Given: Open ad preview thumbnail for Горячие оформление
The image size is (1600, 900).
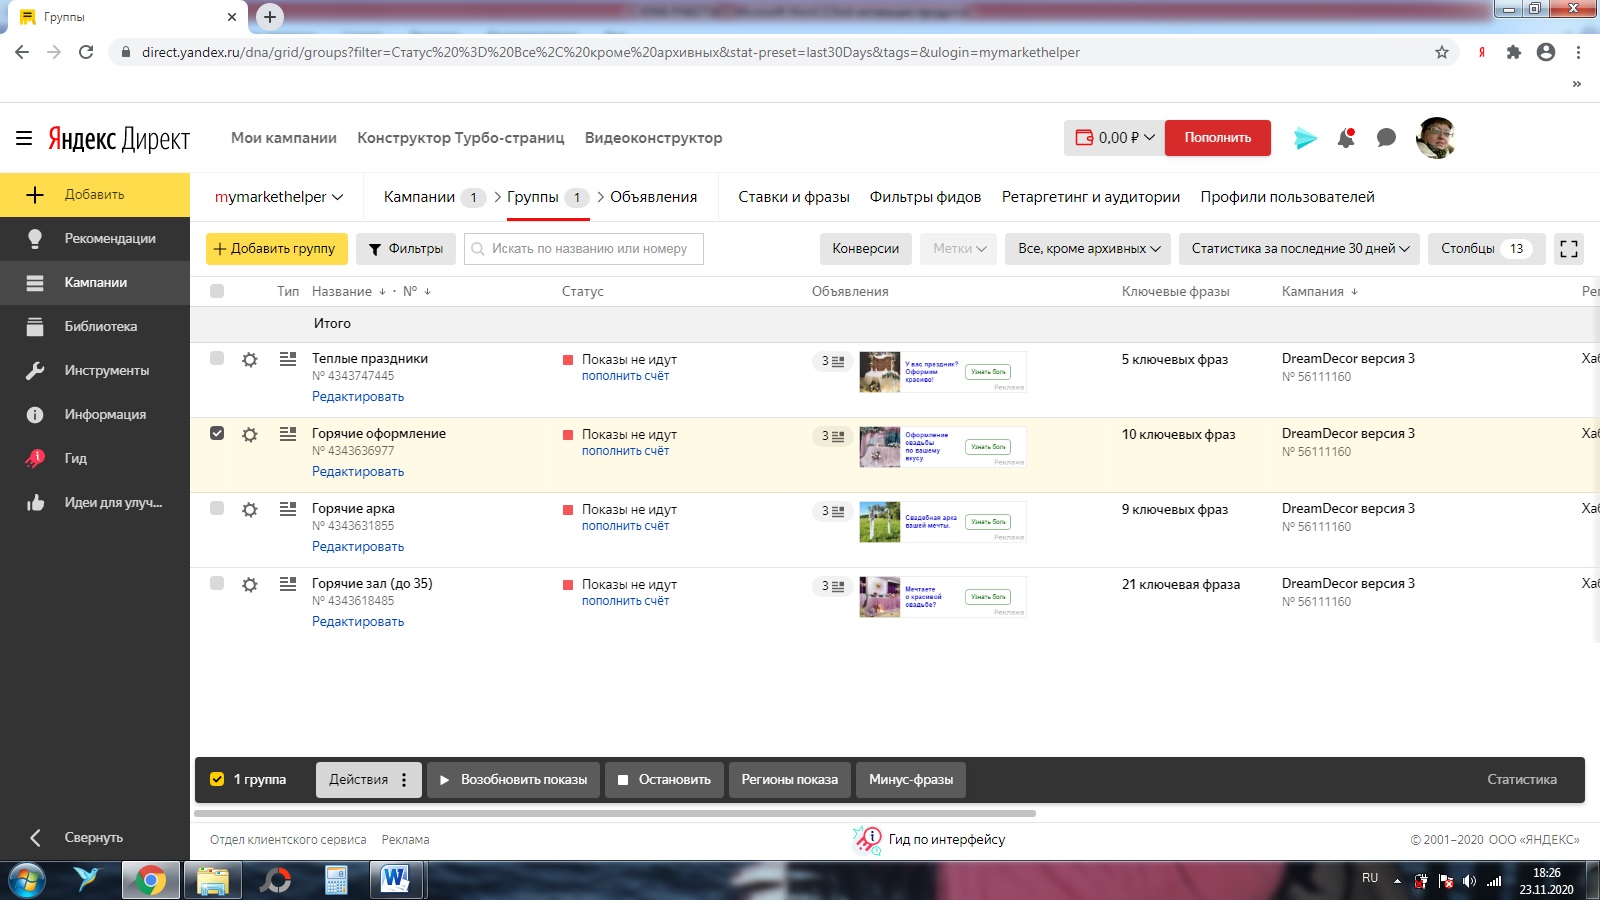Looking at the screenshot, I should [943, 447].
